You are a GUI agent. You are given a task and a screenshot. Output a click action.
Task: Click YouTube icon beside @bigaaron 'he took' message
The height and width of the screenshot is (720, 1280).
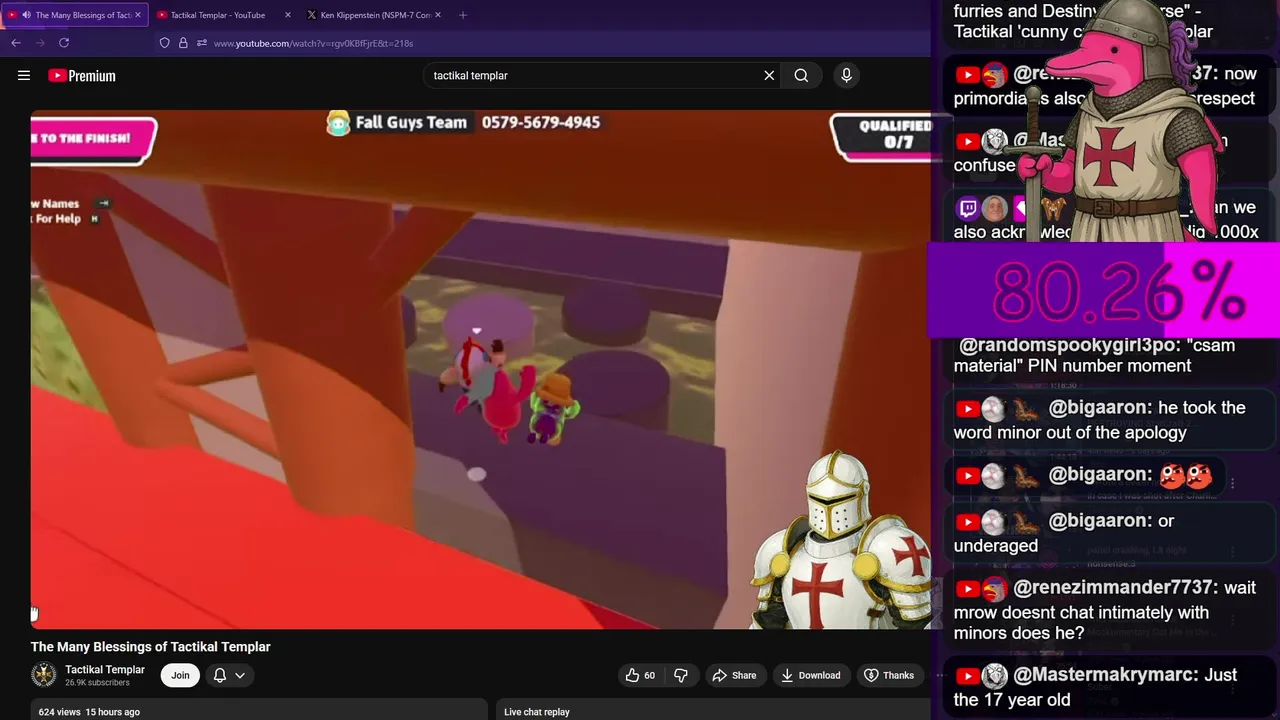click(967, 409)
